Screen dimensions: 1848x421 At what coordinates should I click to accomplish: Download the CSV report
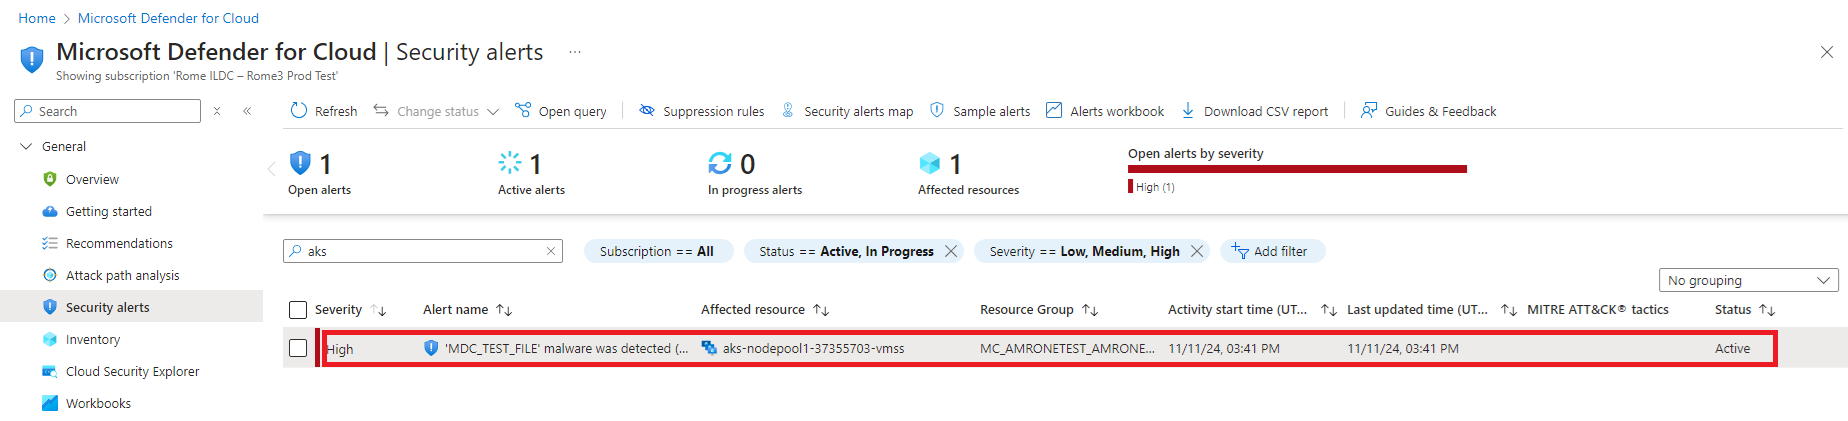click(1255, 111)
